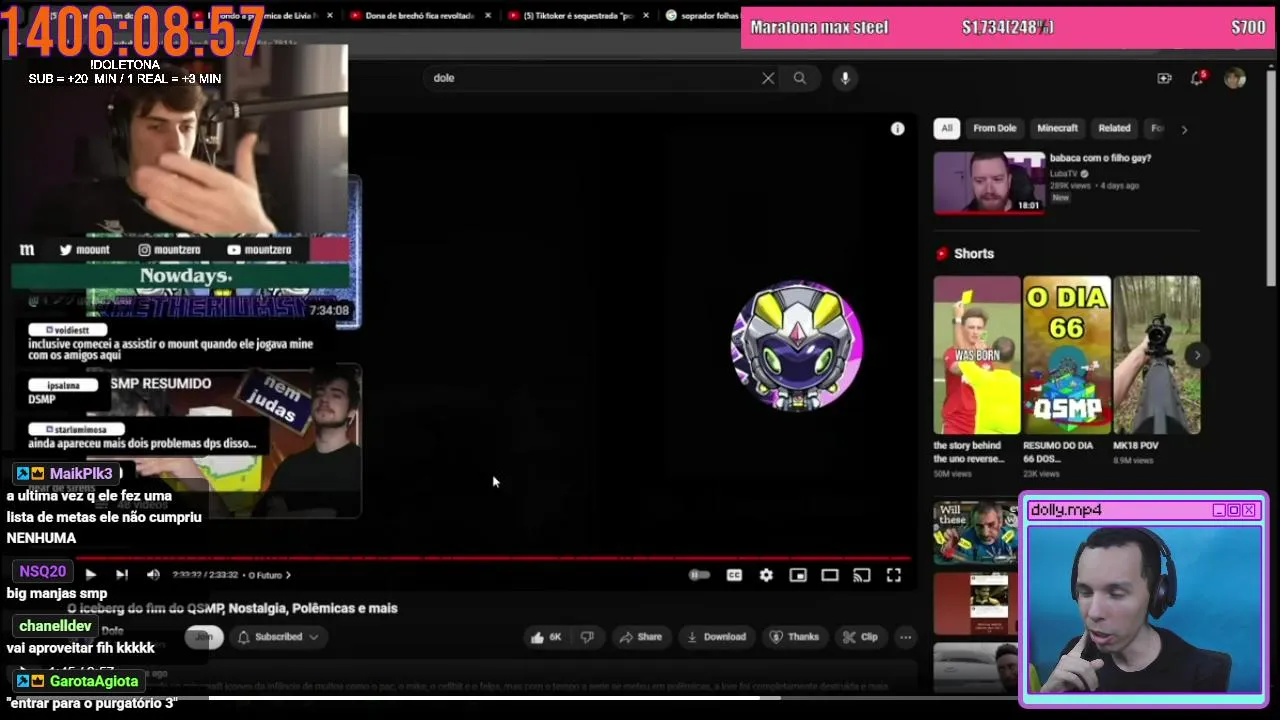Close the 'Tiktoker é sequestrada' tab
1280x720 pixels.
[x=646, y=16]
